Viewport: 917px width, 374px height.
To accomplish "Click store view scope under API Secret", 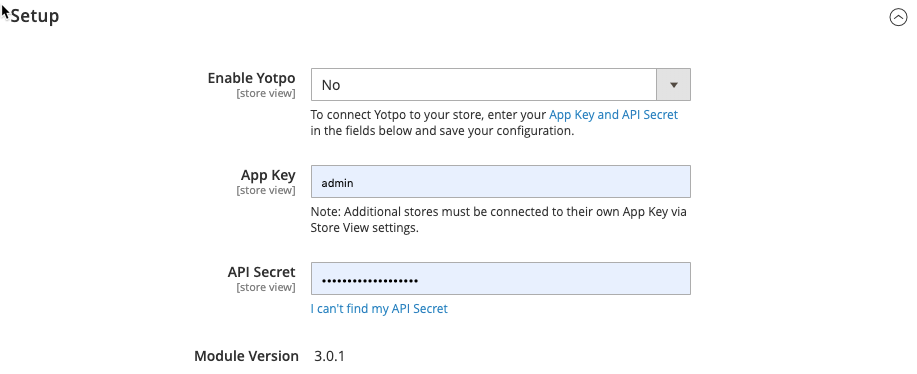I will tap(266, 288).
